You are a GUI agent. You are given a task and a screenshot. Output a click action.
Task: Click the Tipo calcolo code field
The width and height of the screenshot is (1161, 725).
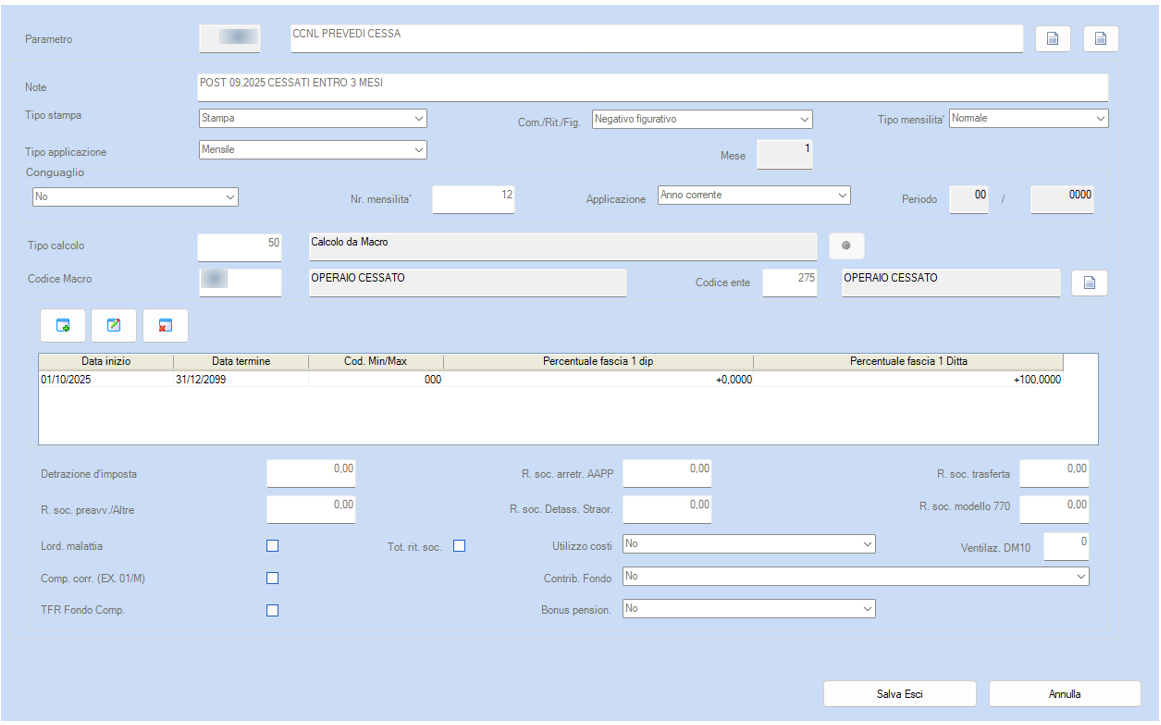(239, 247)
